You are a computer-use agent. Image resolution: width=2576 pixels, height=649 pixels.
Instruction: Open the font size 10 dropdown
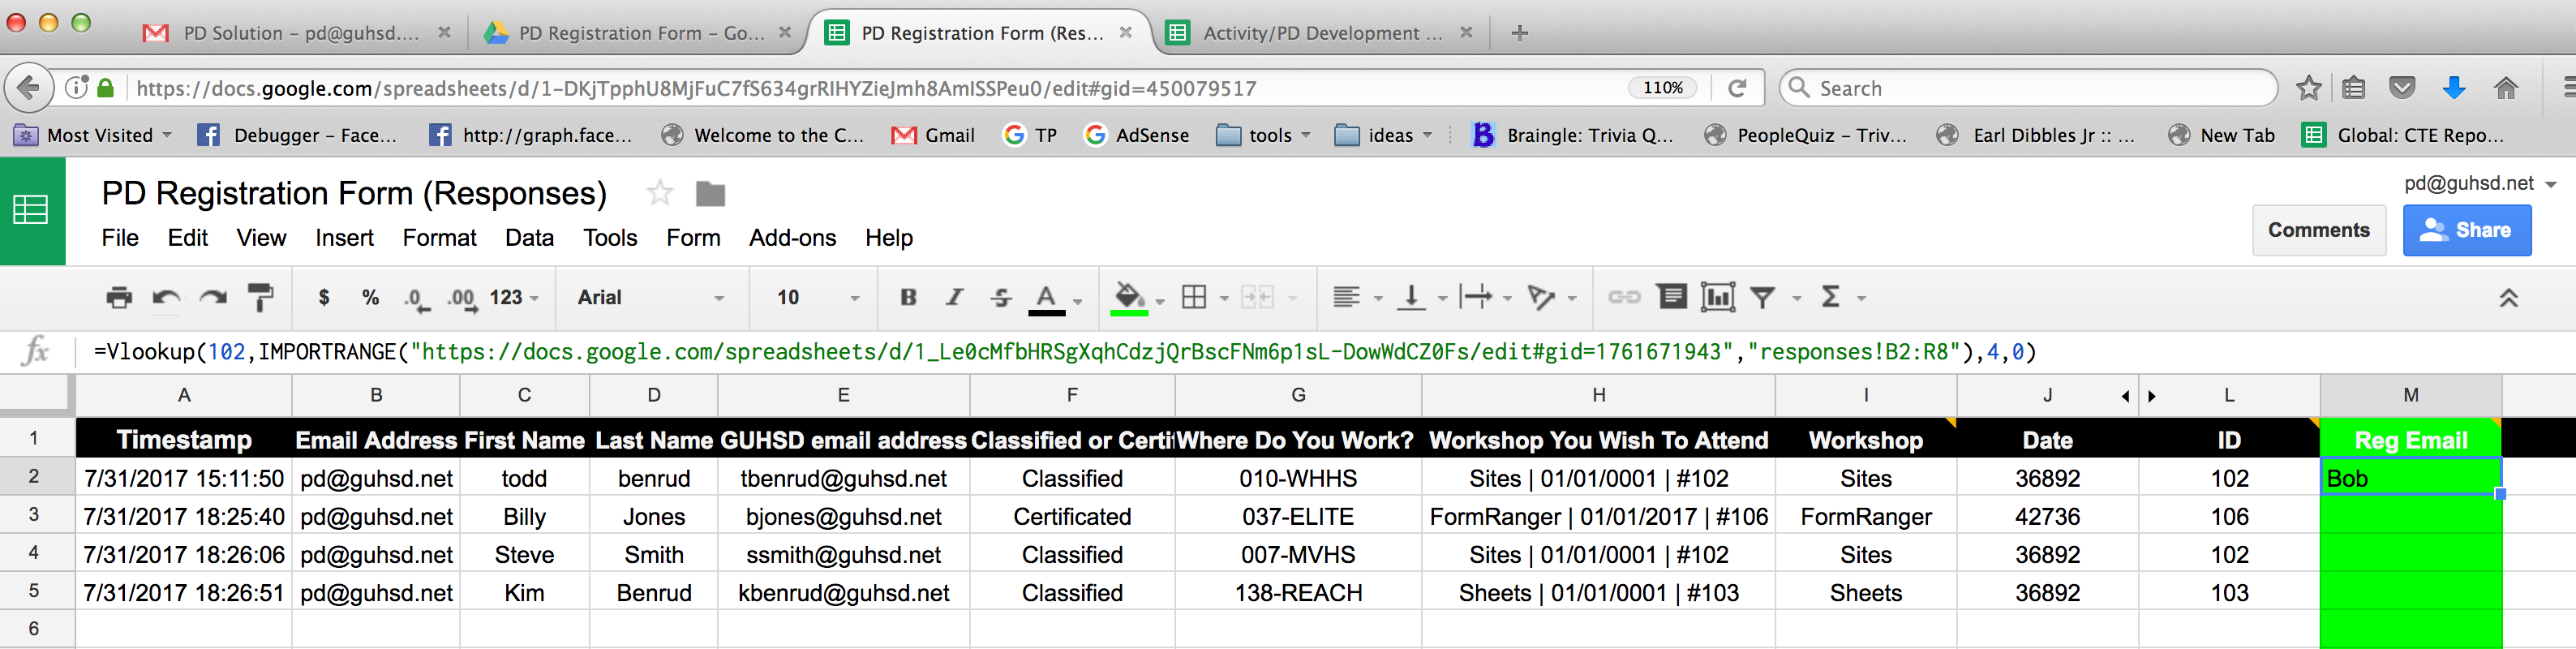point(817,297)
